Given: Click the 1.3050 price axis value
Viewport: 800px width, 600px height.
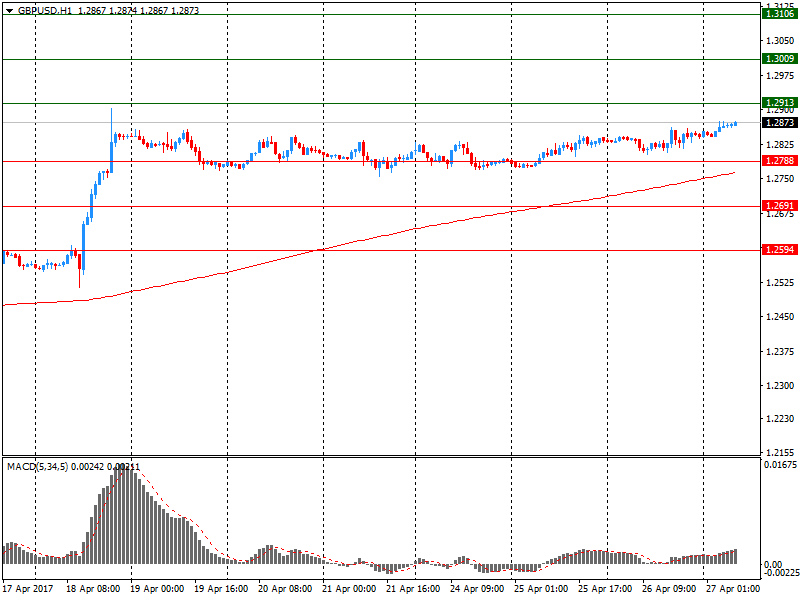Looking at the screenshot, I should [x=780, y=41].
